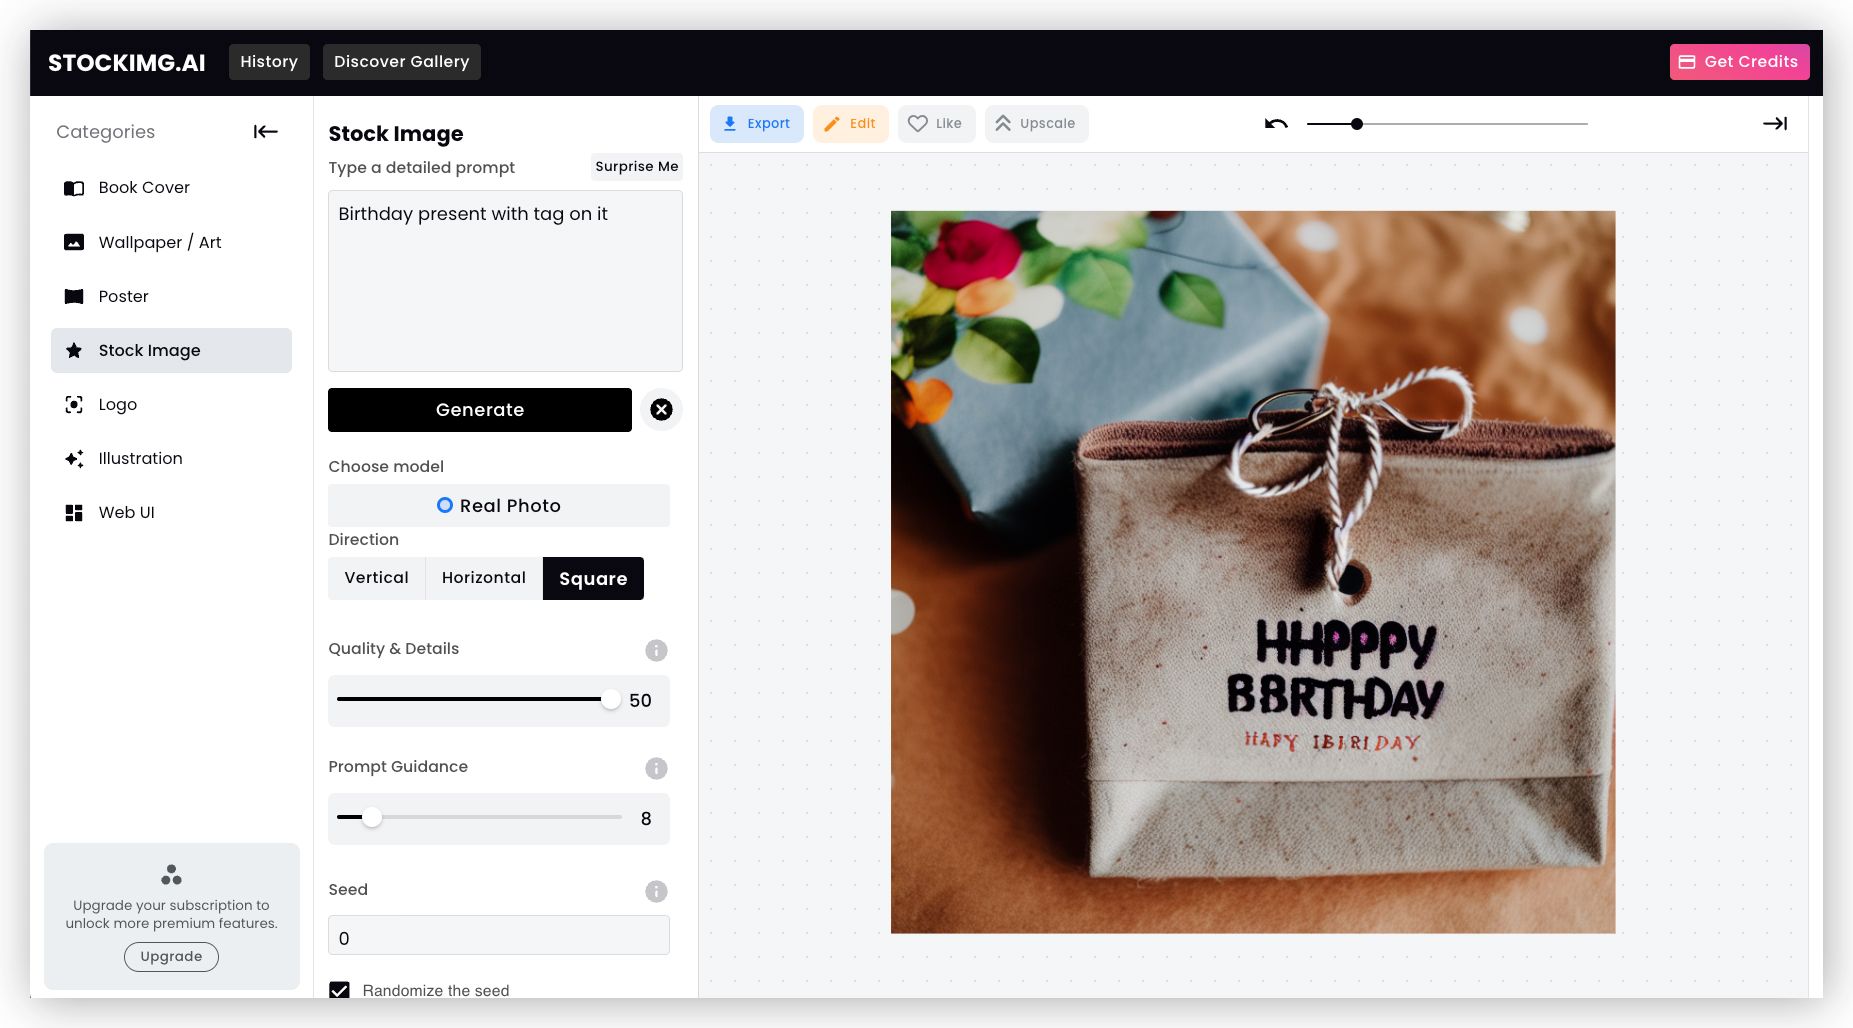Viewport: 1853px width, 1028px height.
Task: Toggle the Randomize the seed checkbox
Action: click(340, 990)
